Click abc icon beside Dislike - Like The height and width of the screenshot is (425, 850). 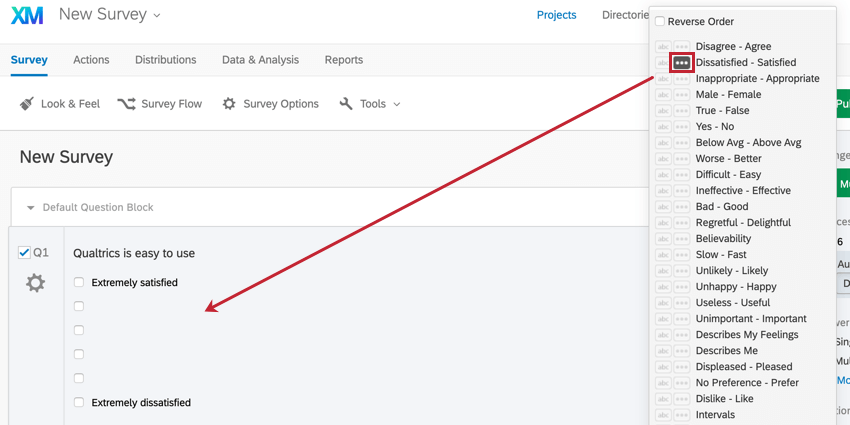point(663,398)
